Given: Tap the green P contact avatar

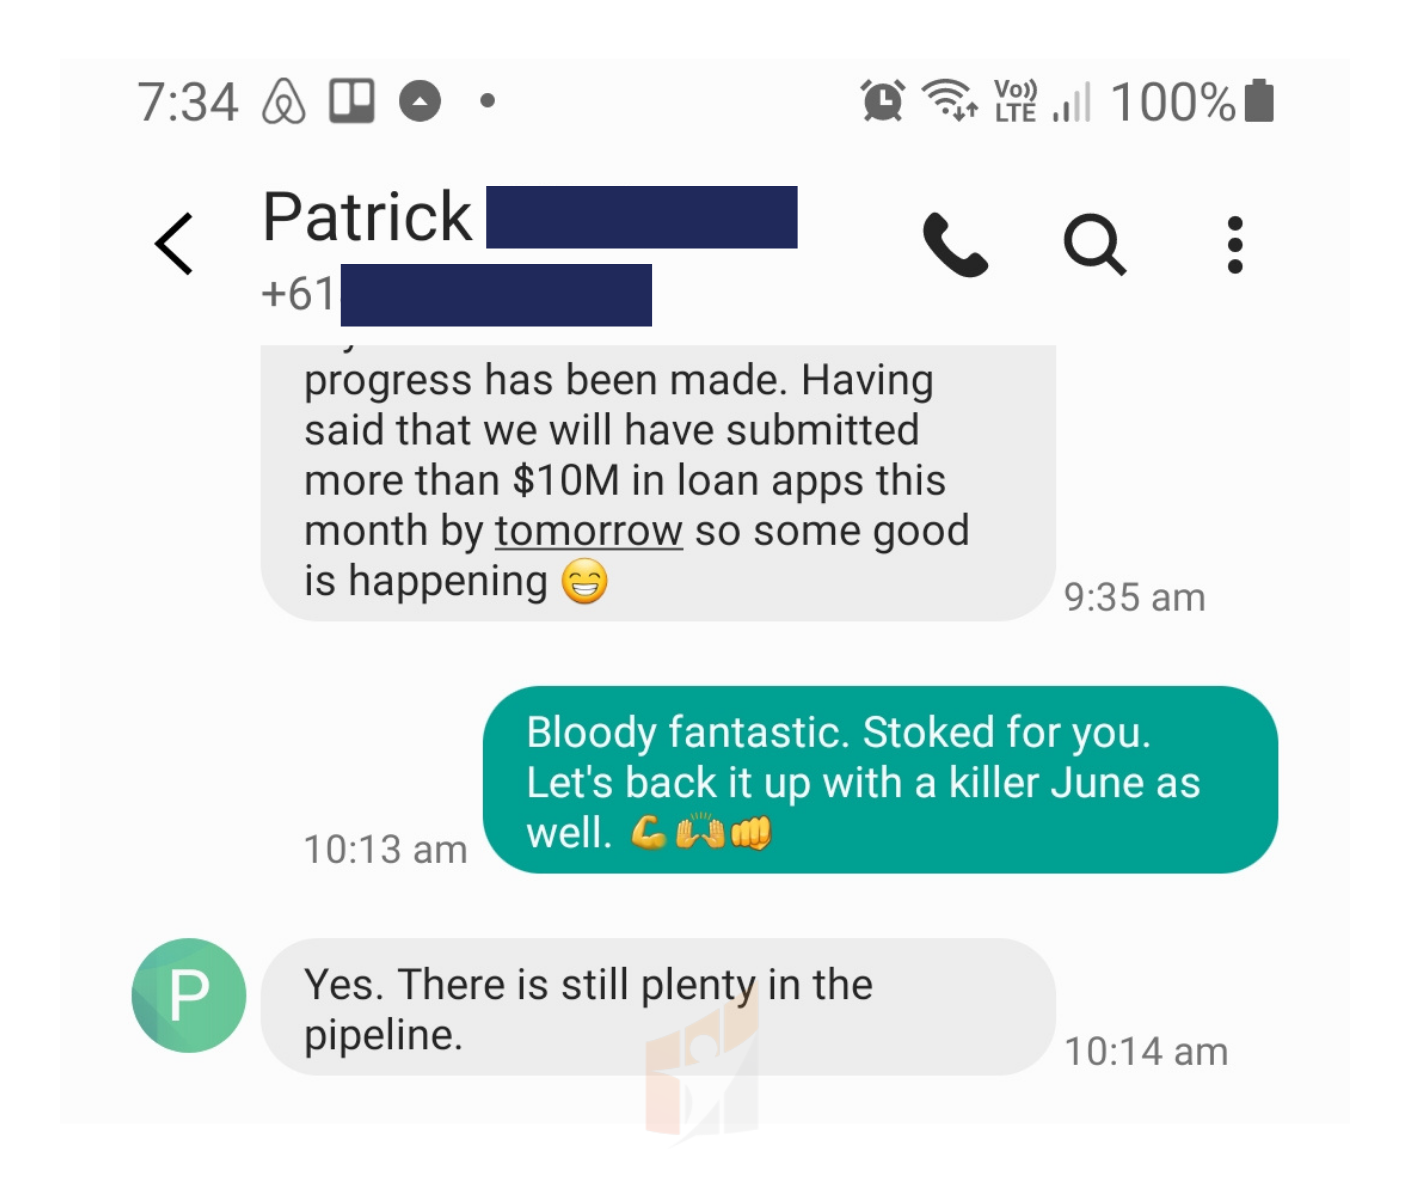Looking at the screenshot, I should click(x=189, y=995).
